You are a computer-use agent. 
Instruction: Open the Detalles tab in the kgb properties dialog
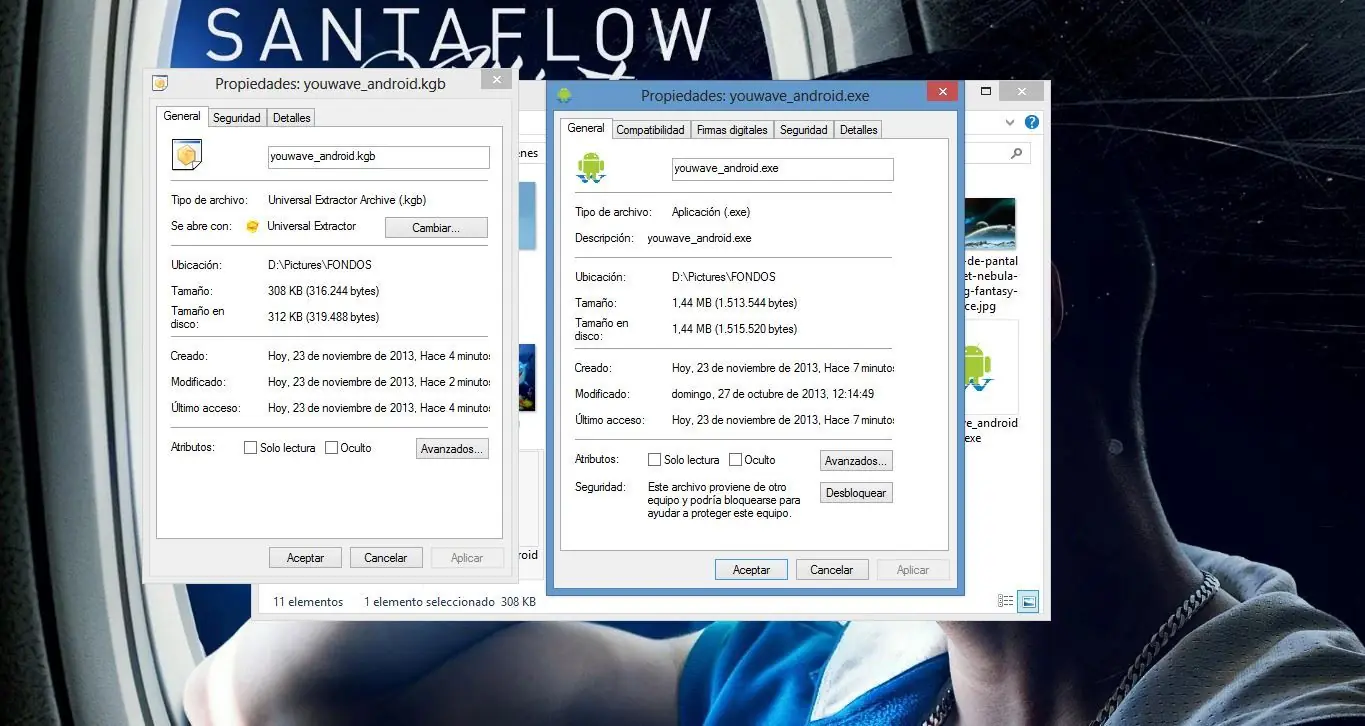click(x=292, y=118)
